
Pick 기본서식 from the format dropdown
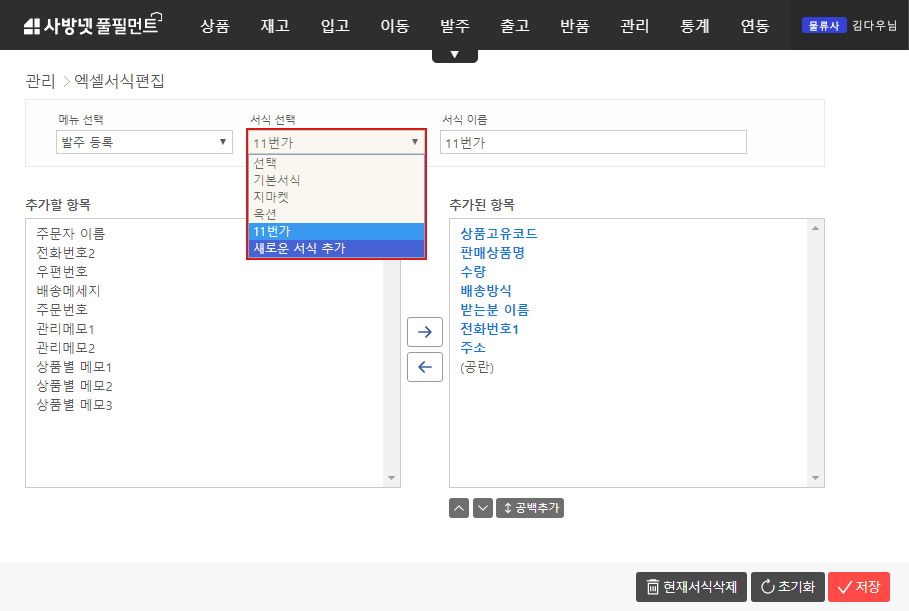[277, 180]
